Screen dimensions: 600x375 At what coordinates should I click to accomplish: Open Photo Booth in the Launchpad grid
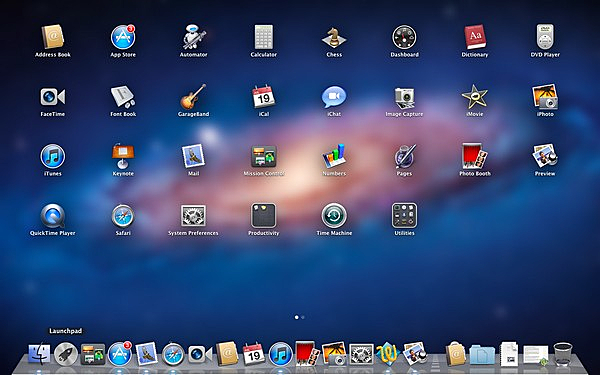pos(475,156)
